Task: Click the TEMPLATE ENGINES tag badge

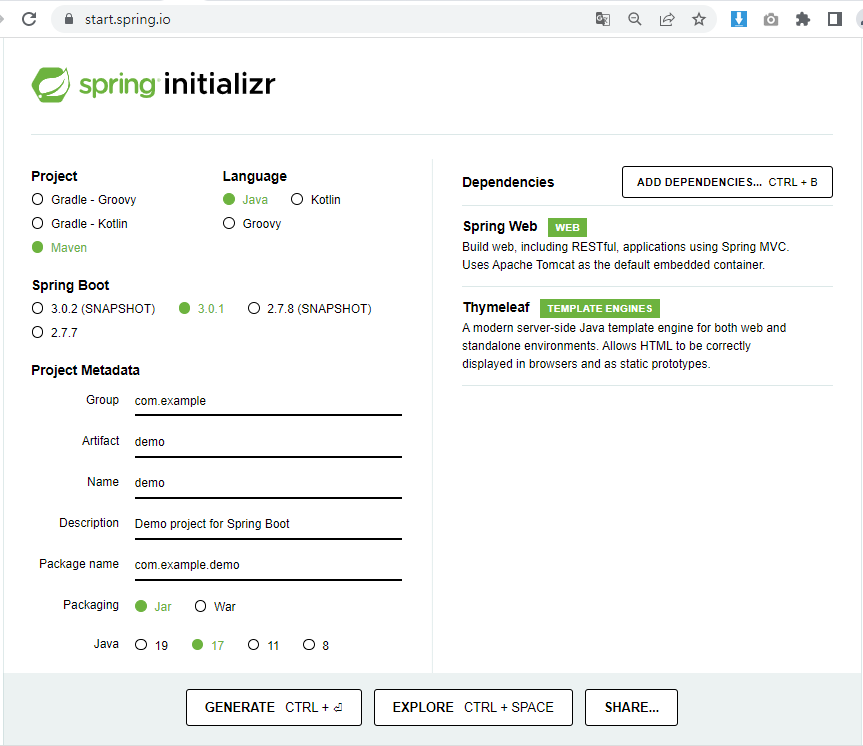Action: pos(600,308)
